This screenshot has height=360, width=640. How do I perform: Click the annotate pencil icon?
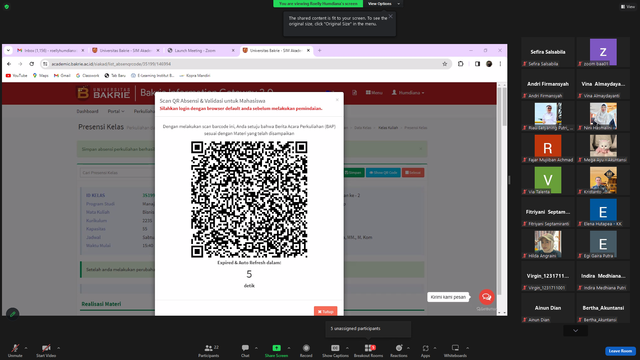tap(13, 314)
